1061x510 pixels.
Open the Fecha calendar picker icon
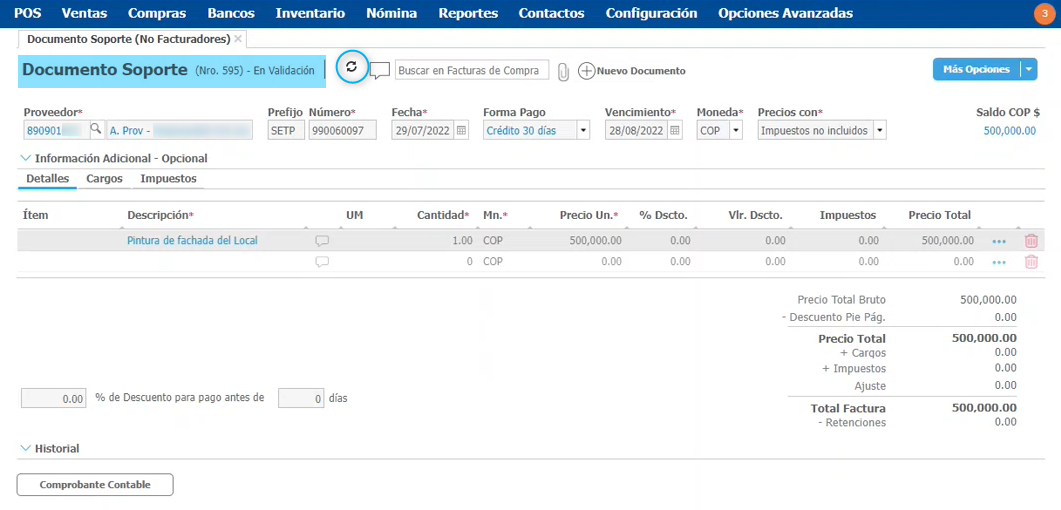(x=461, y=130)
